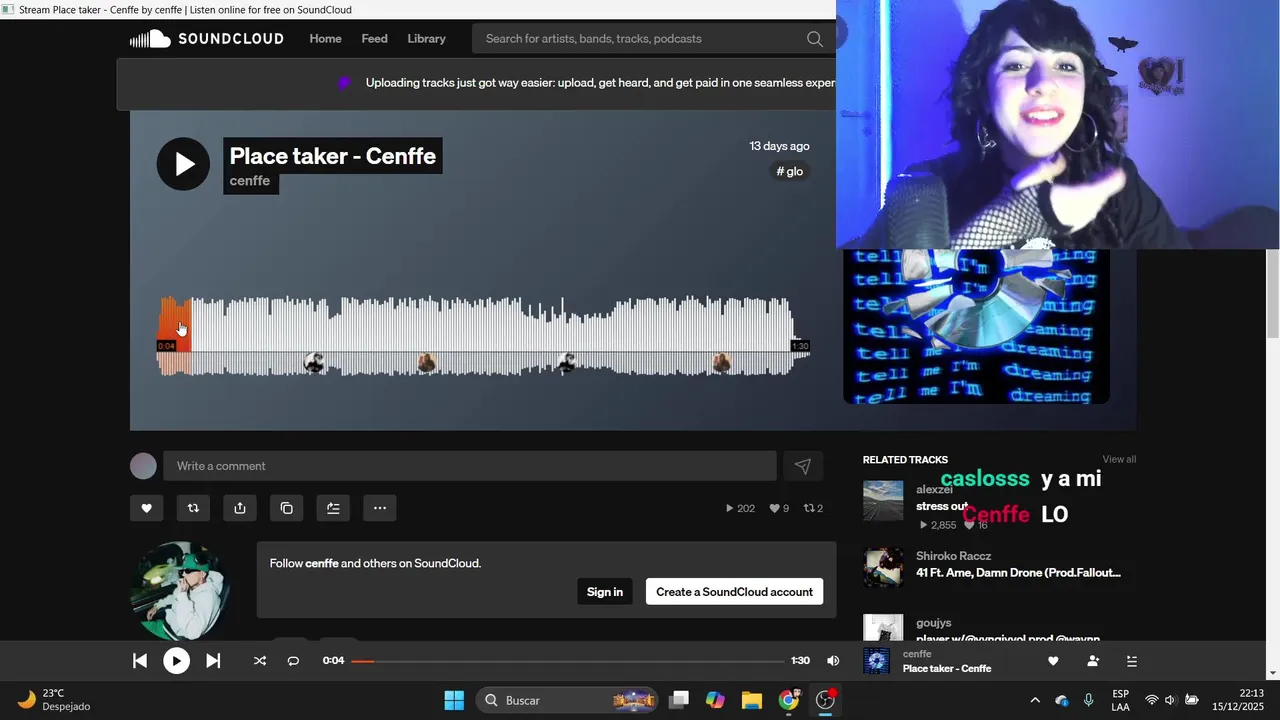The image size is (1280, 720).
Task: Toggle shuffle in the bottom player
Action: point(260,661)
